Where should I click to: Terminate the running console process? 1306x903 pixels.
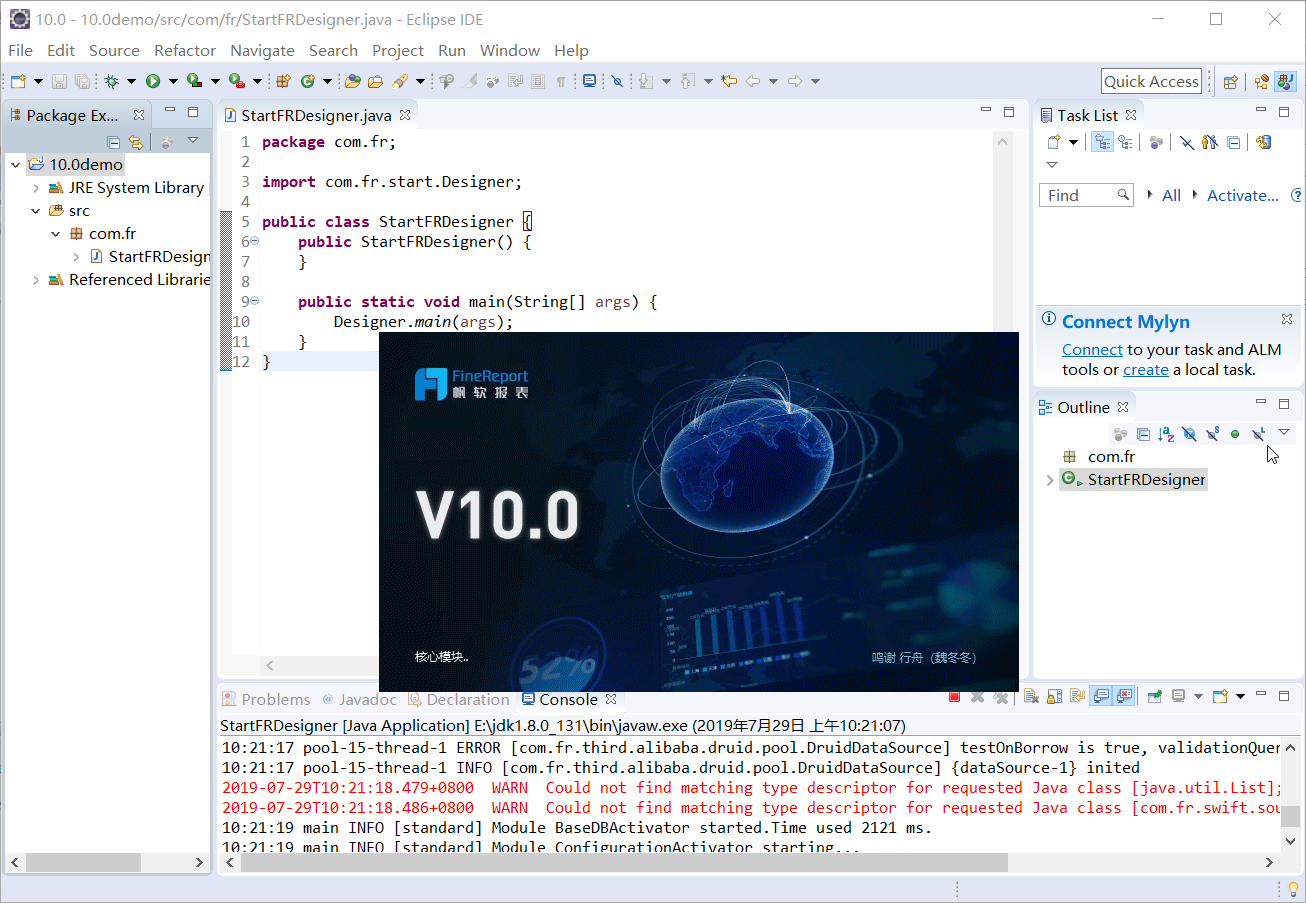click(954, 697)
